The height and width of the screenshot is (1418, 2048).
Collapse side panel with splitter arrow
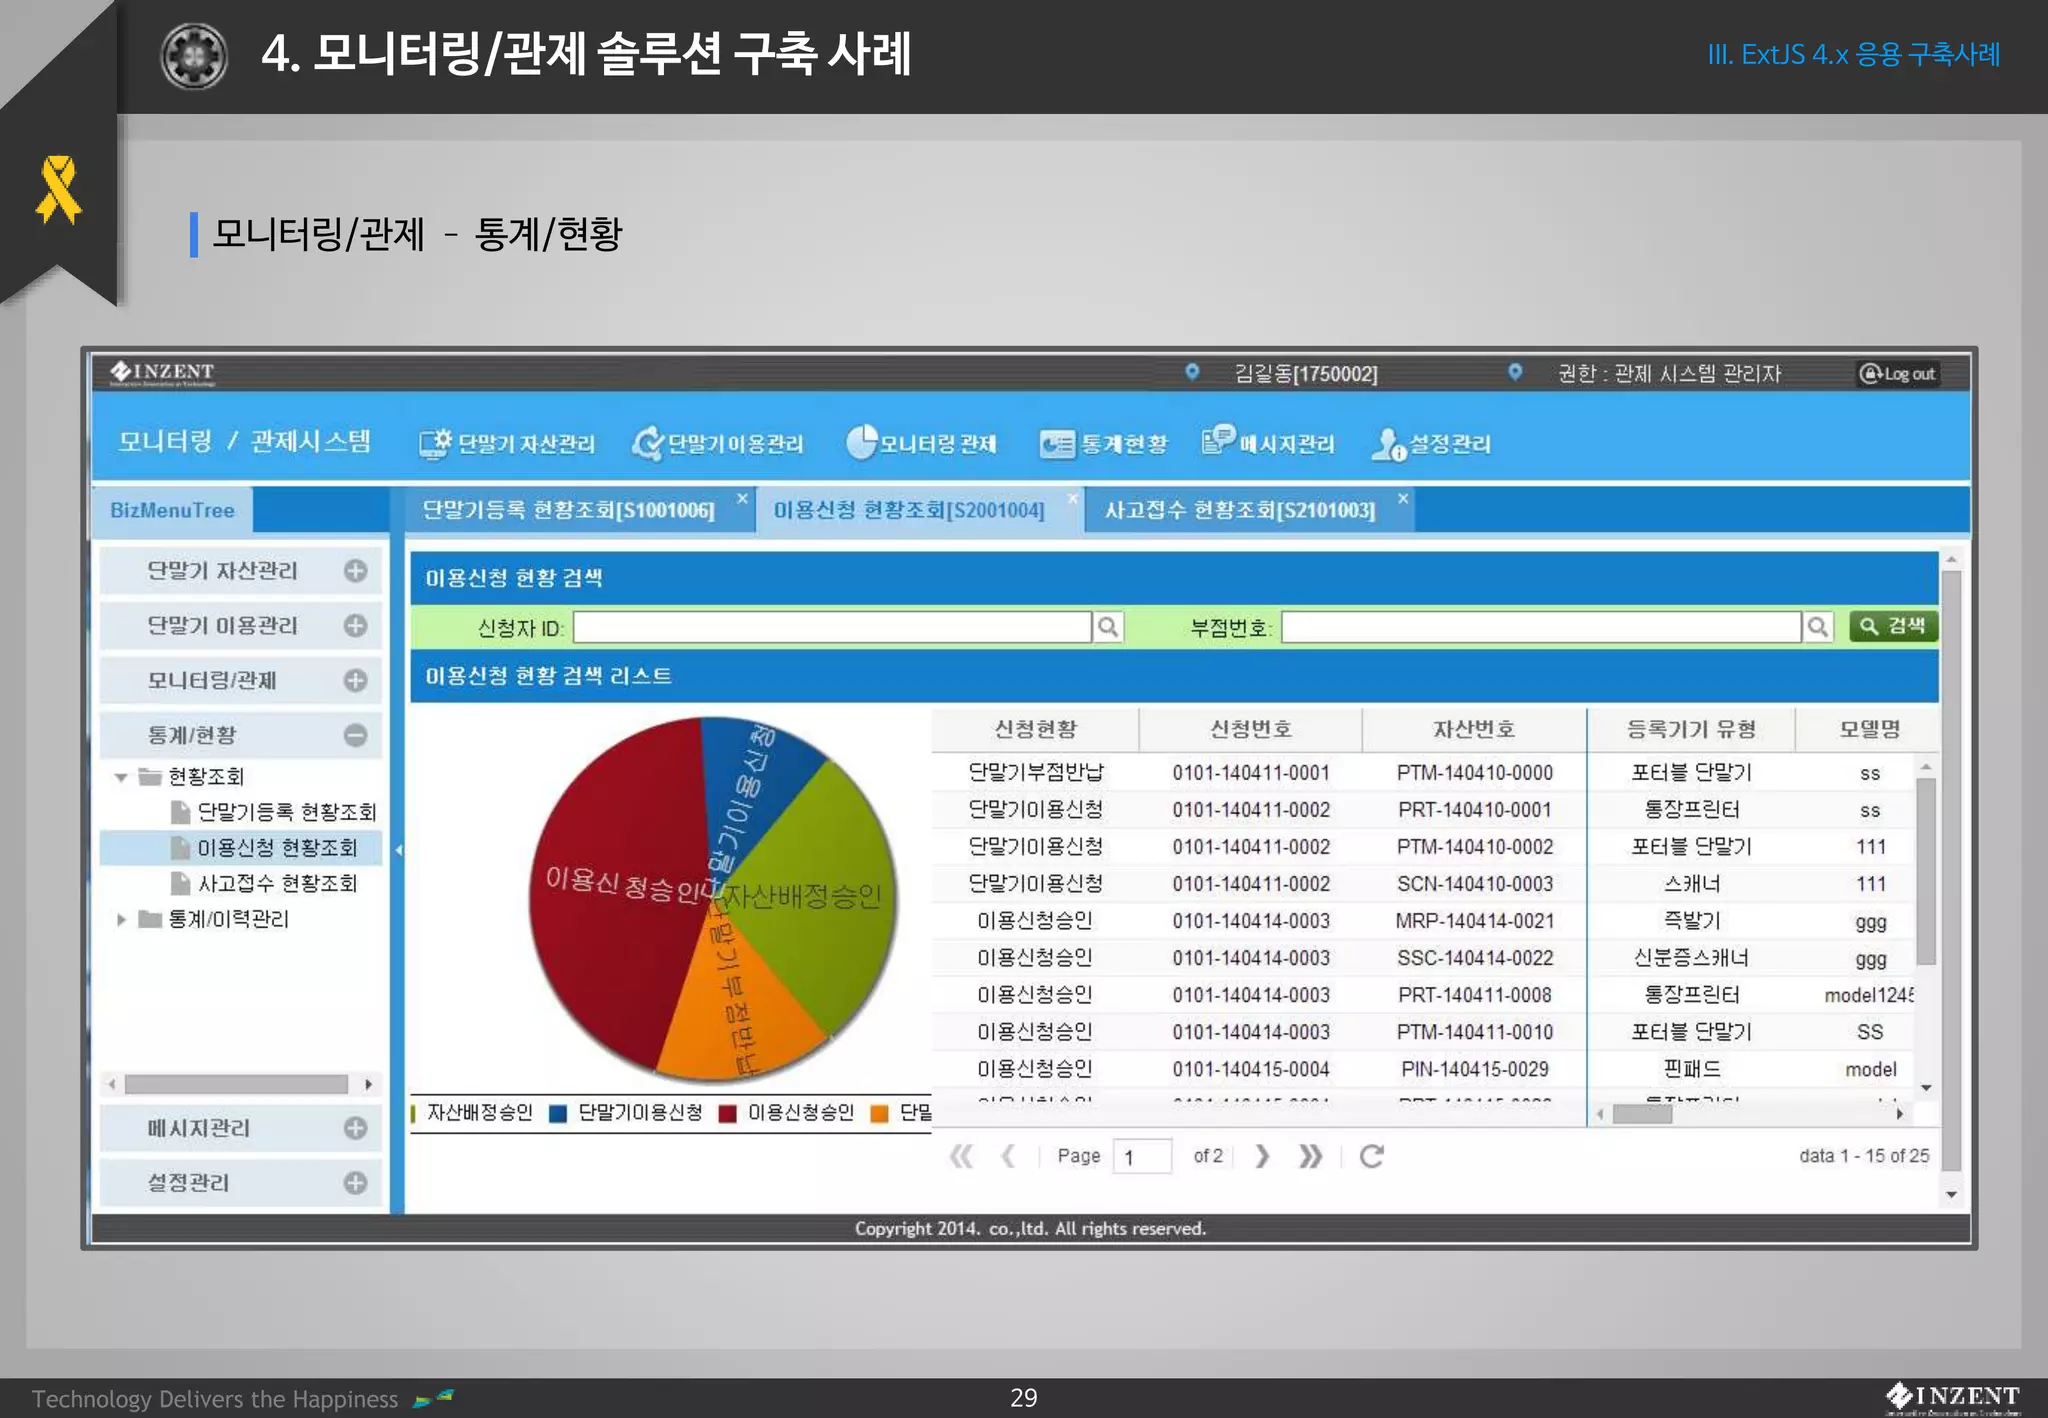398,850
